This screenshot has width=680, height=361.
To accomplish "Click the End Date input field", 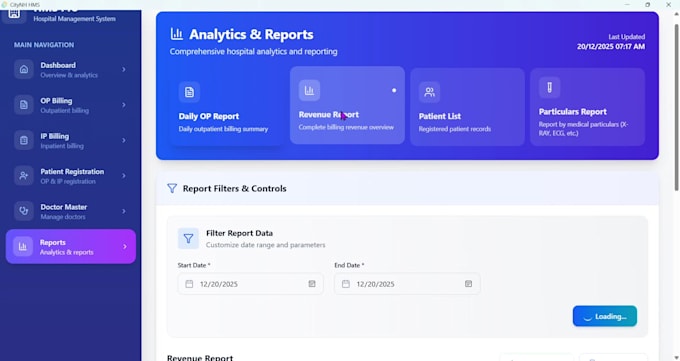I will [407, 284].
